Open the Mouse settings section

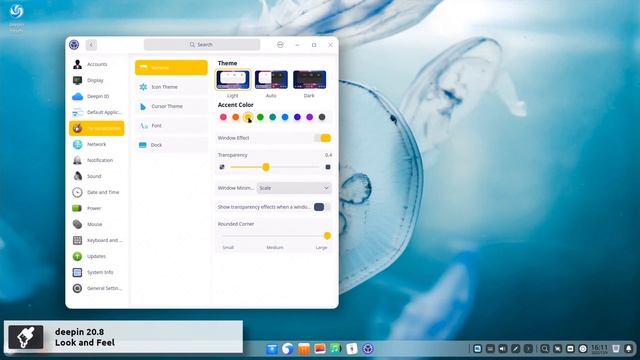tap(97, 224)
